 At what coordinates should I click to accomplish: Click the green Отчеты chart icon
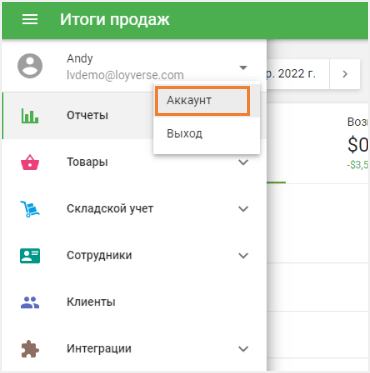pyautogui.click(x=30, y=115)
